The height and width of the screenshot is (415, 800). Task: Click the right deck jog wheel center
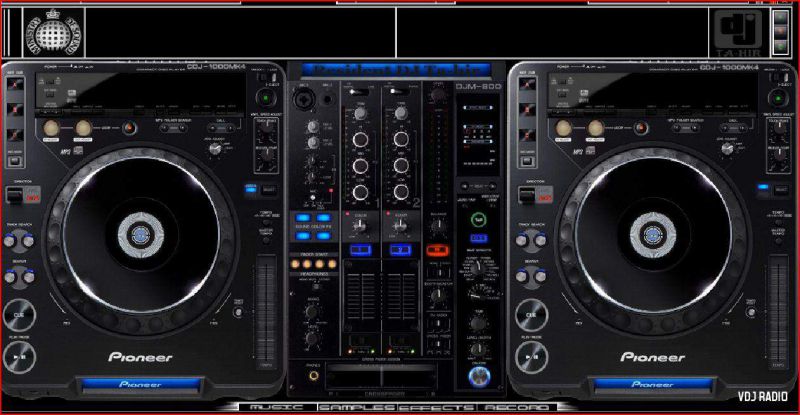(653, 235)
